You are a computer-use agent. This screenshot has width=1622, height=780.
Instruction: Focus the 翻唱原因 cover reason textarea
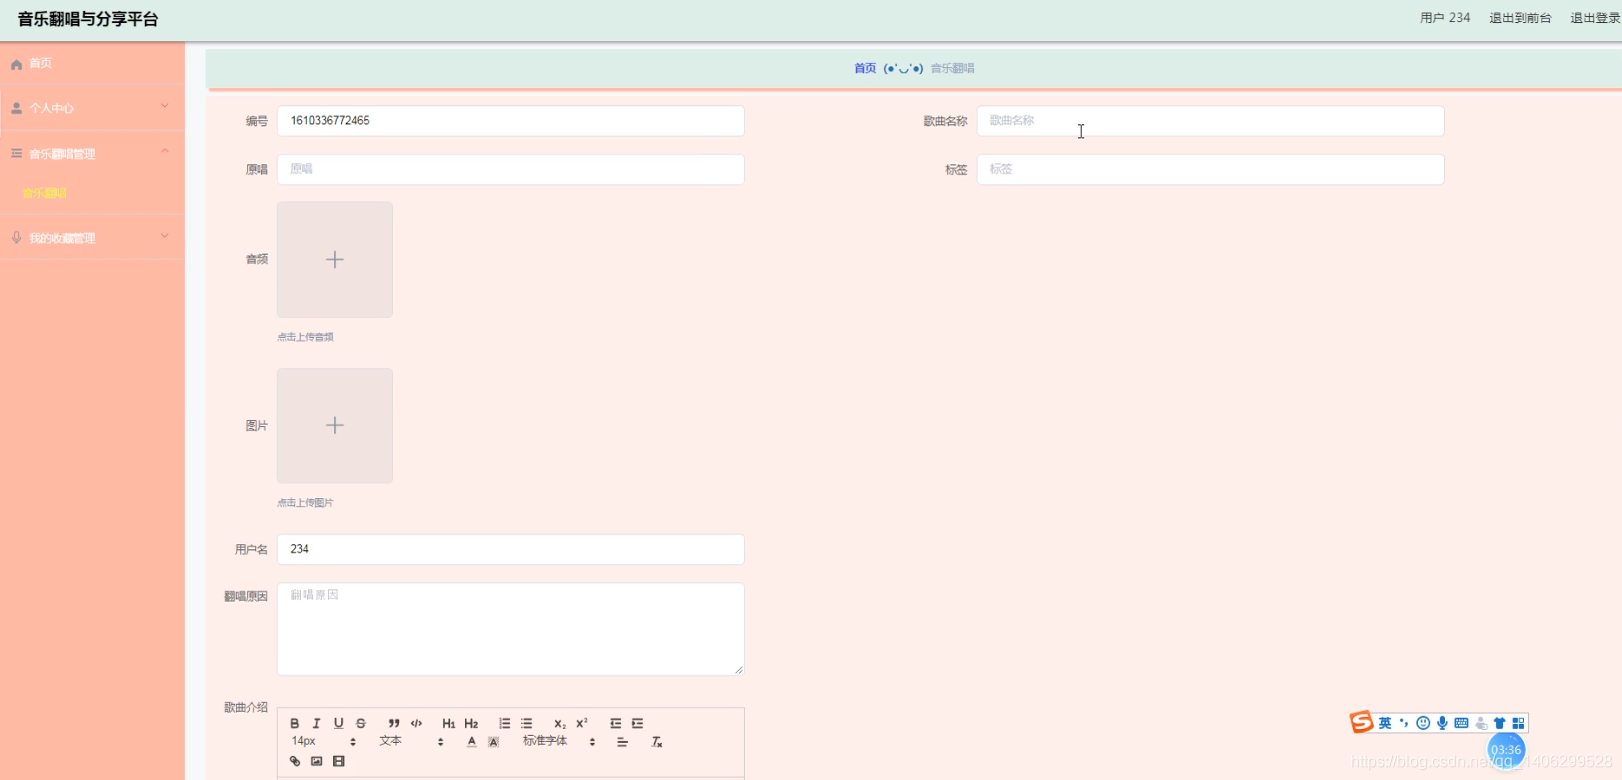511,629
